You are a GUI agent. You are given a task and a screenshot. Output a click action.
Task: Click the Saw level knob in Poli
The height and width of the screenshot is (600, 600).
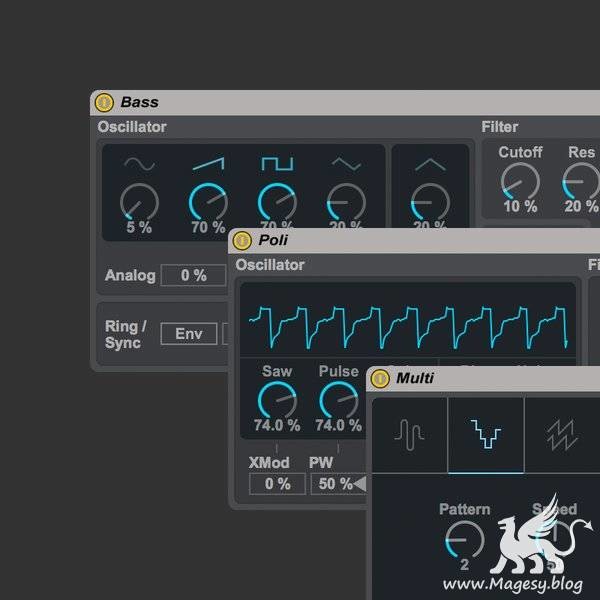(277, 400)
